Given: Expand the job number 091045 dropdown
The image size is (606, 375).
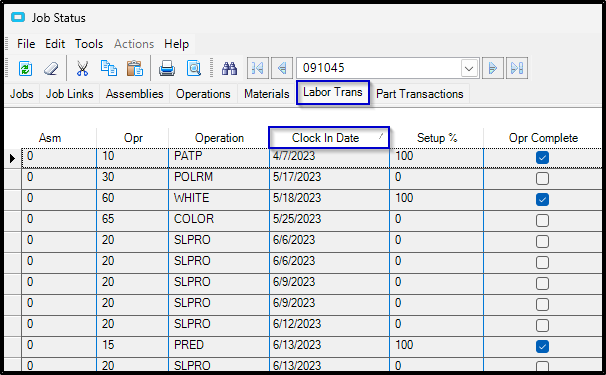Looking at the screenshot, I should 469,69.
